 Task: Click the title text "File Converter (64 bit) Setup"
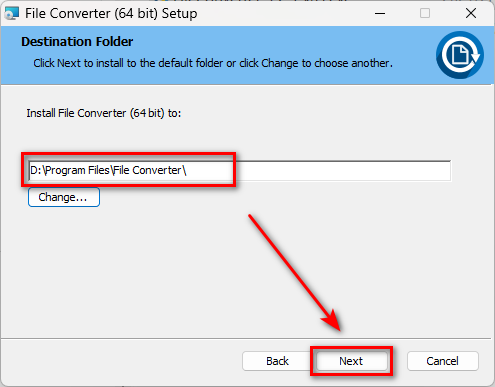111,14
